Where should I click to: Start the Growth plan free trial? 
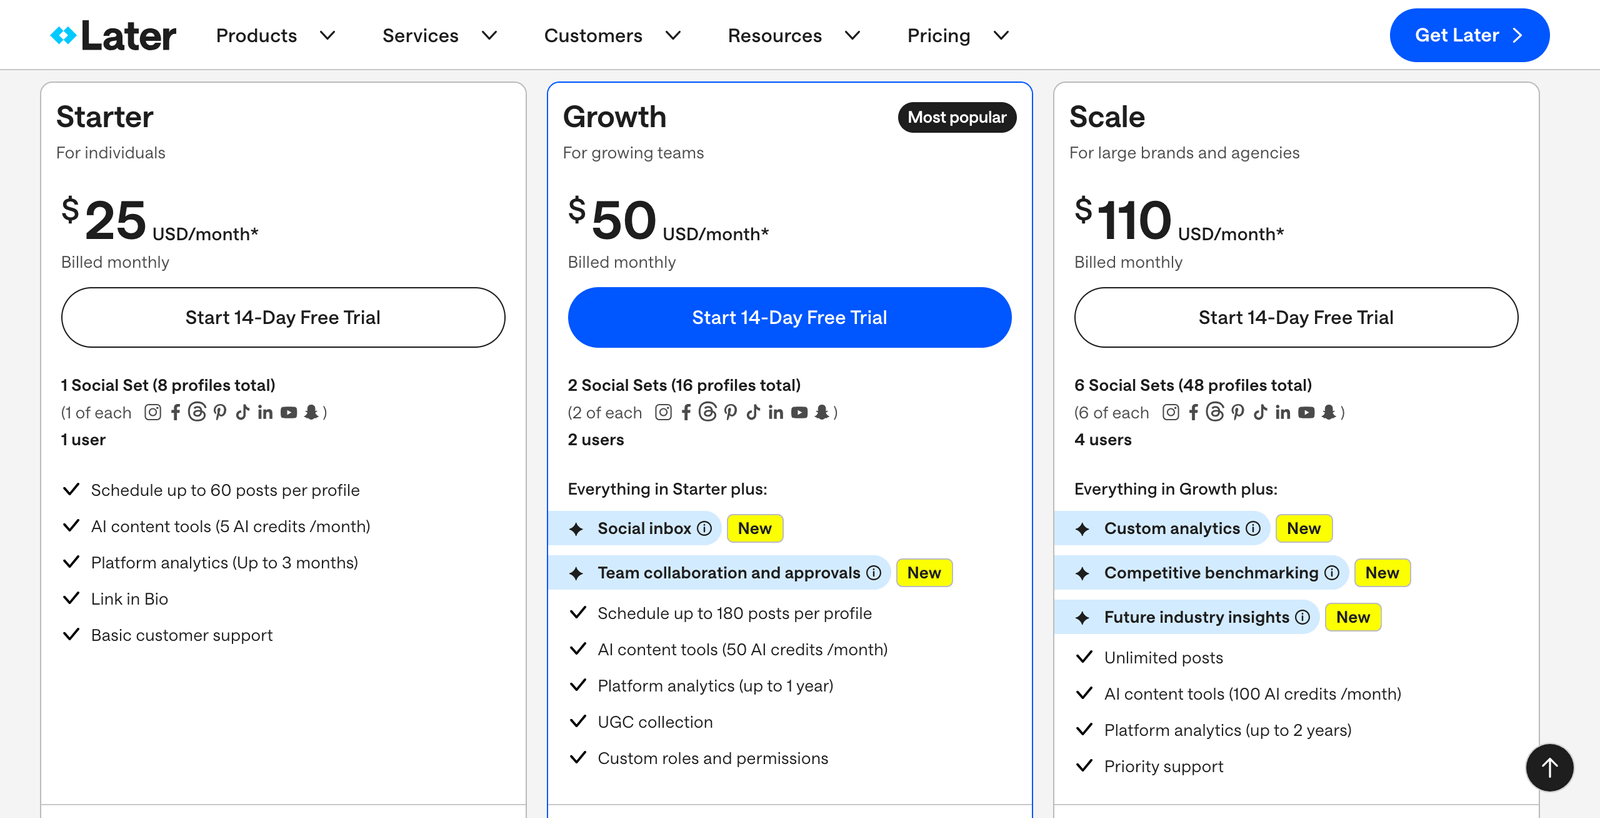point(789,317)
